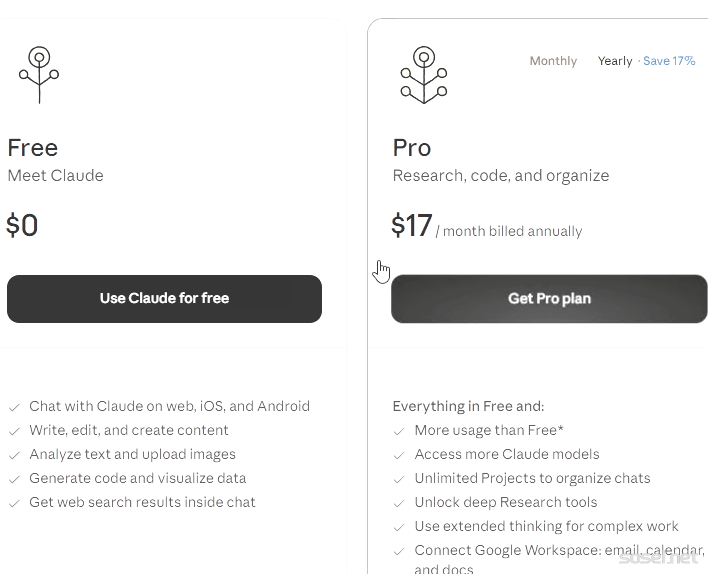The height and width of the screenshot is (574, 709).
Task: Click 'Unlimited Projects to organize chats' feature
Action: 532,479
